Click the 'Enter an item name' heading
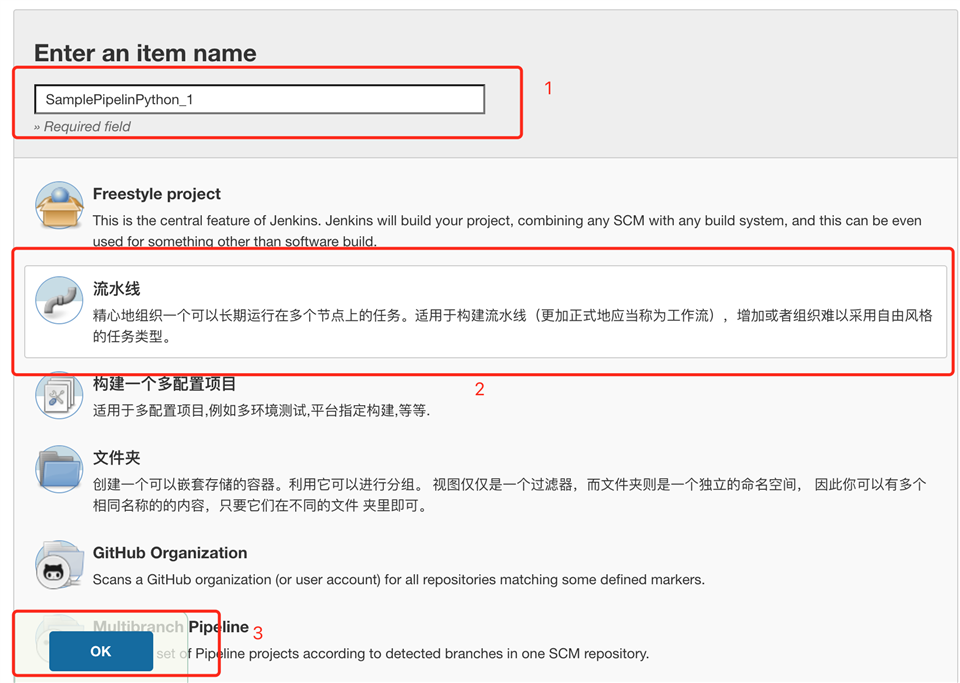This screenshot has height=683, width=960. point(145,53)
